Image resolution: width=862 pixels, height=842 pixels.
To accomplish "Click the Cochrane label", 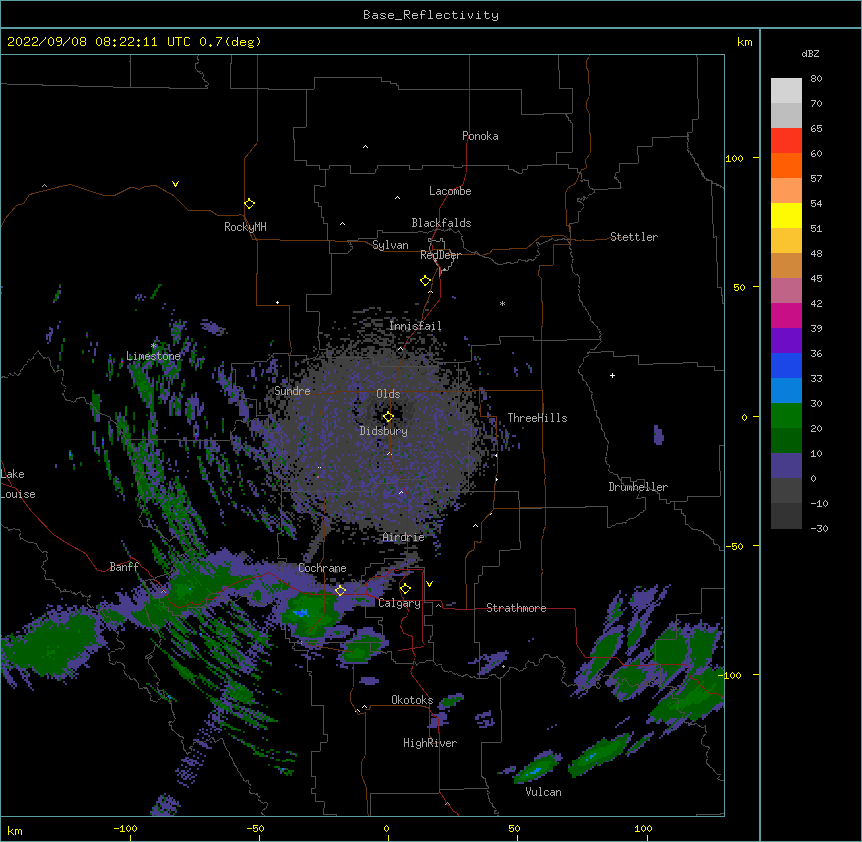I will coord(322,568).
